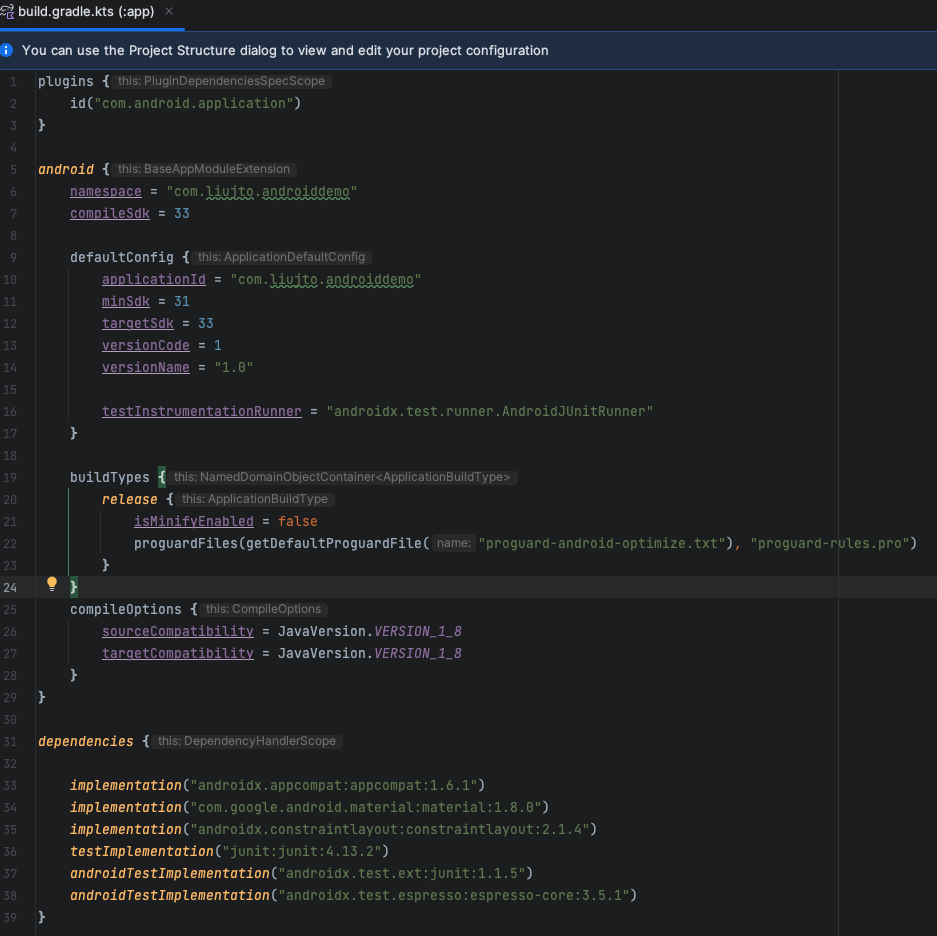Image resolution: width=937 pixels, height=936 pixels.
Task: Click the androidx.test.ext:junit:1.1.5 string
Action: (x=402, y=873)
